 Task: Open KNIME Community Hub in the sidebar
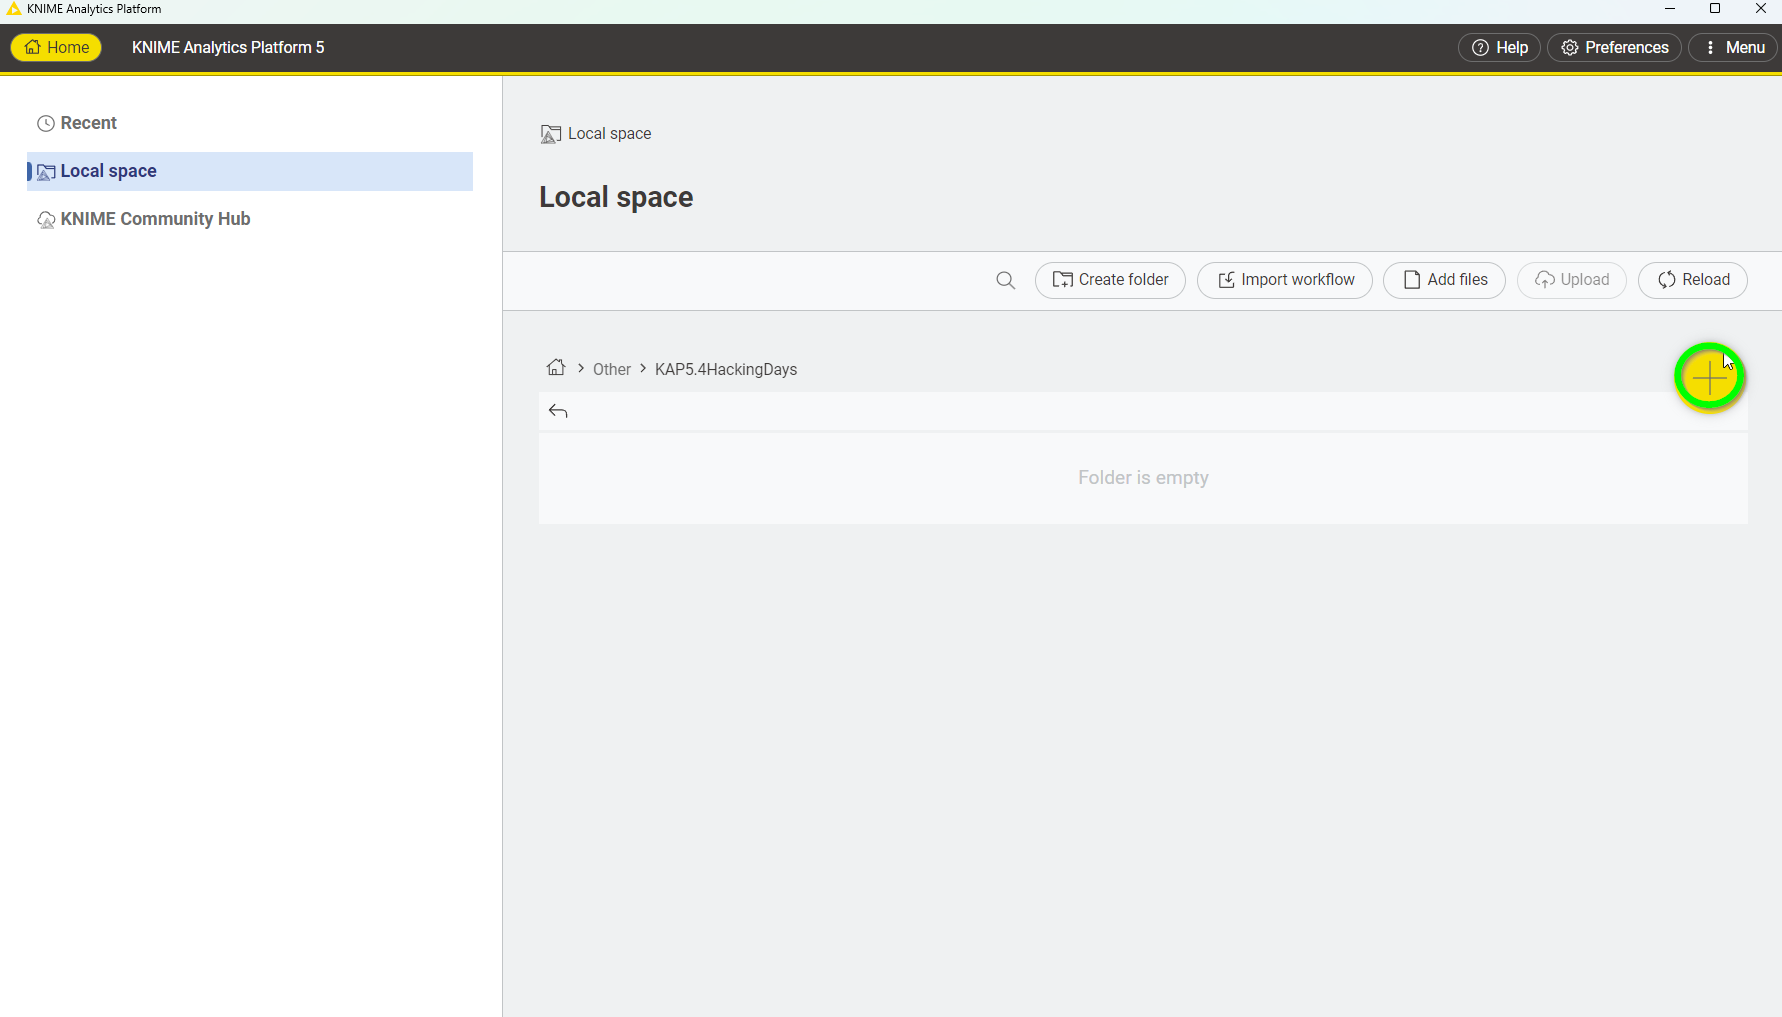(x=155, y=219)
